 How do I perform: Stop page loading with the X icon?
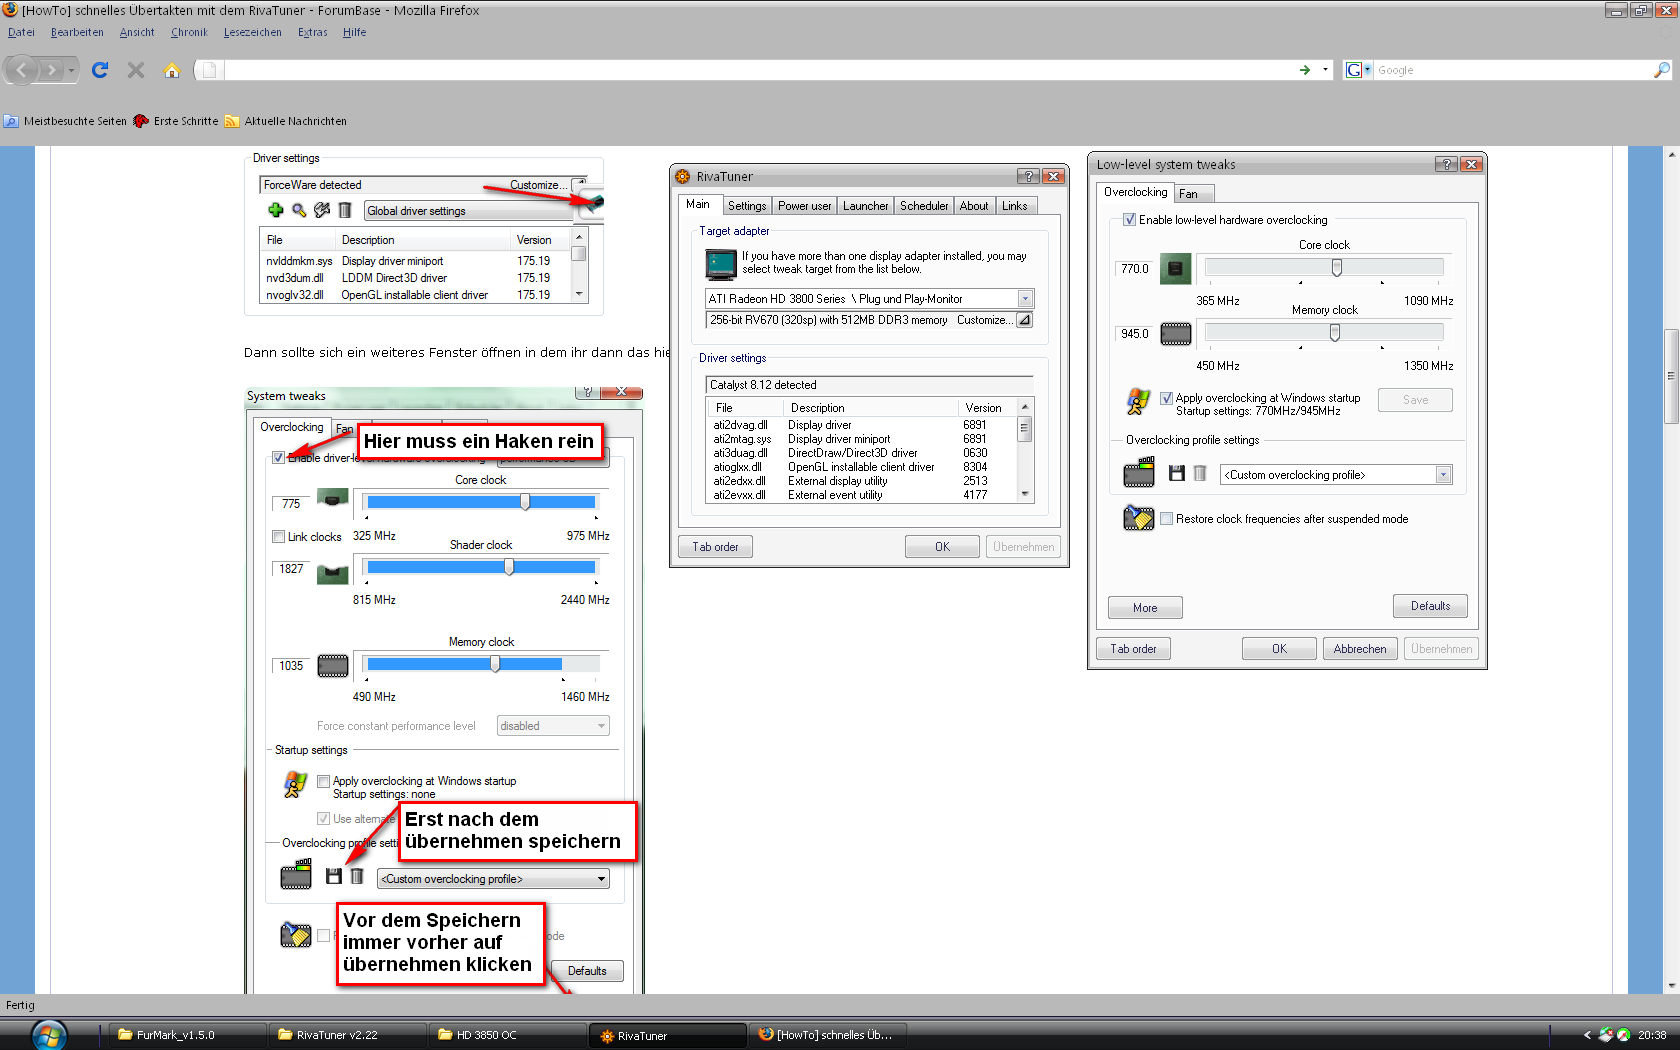coord(136,70)
